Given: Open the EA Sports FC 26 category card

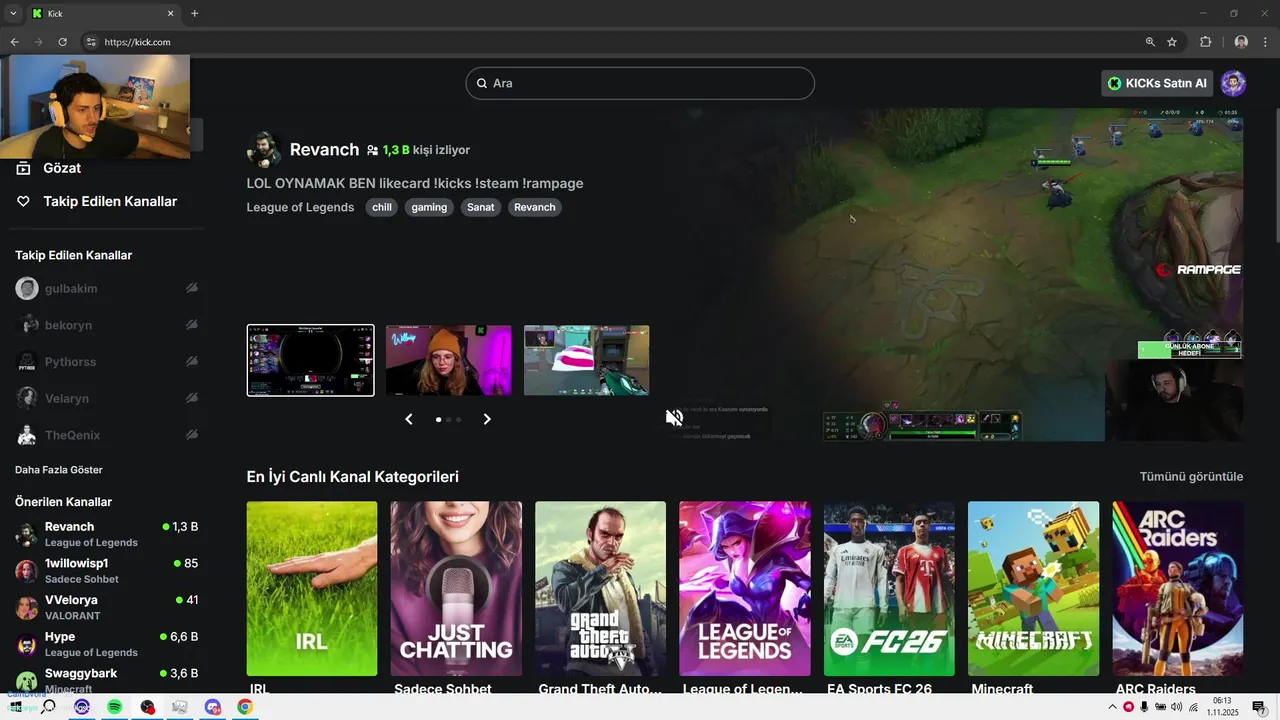Looking at the screenshot, I should (x=889, y=589).
